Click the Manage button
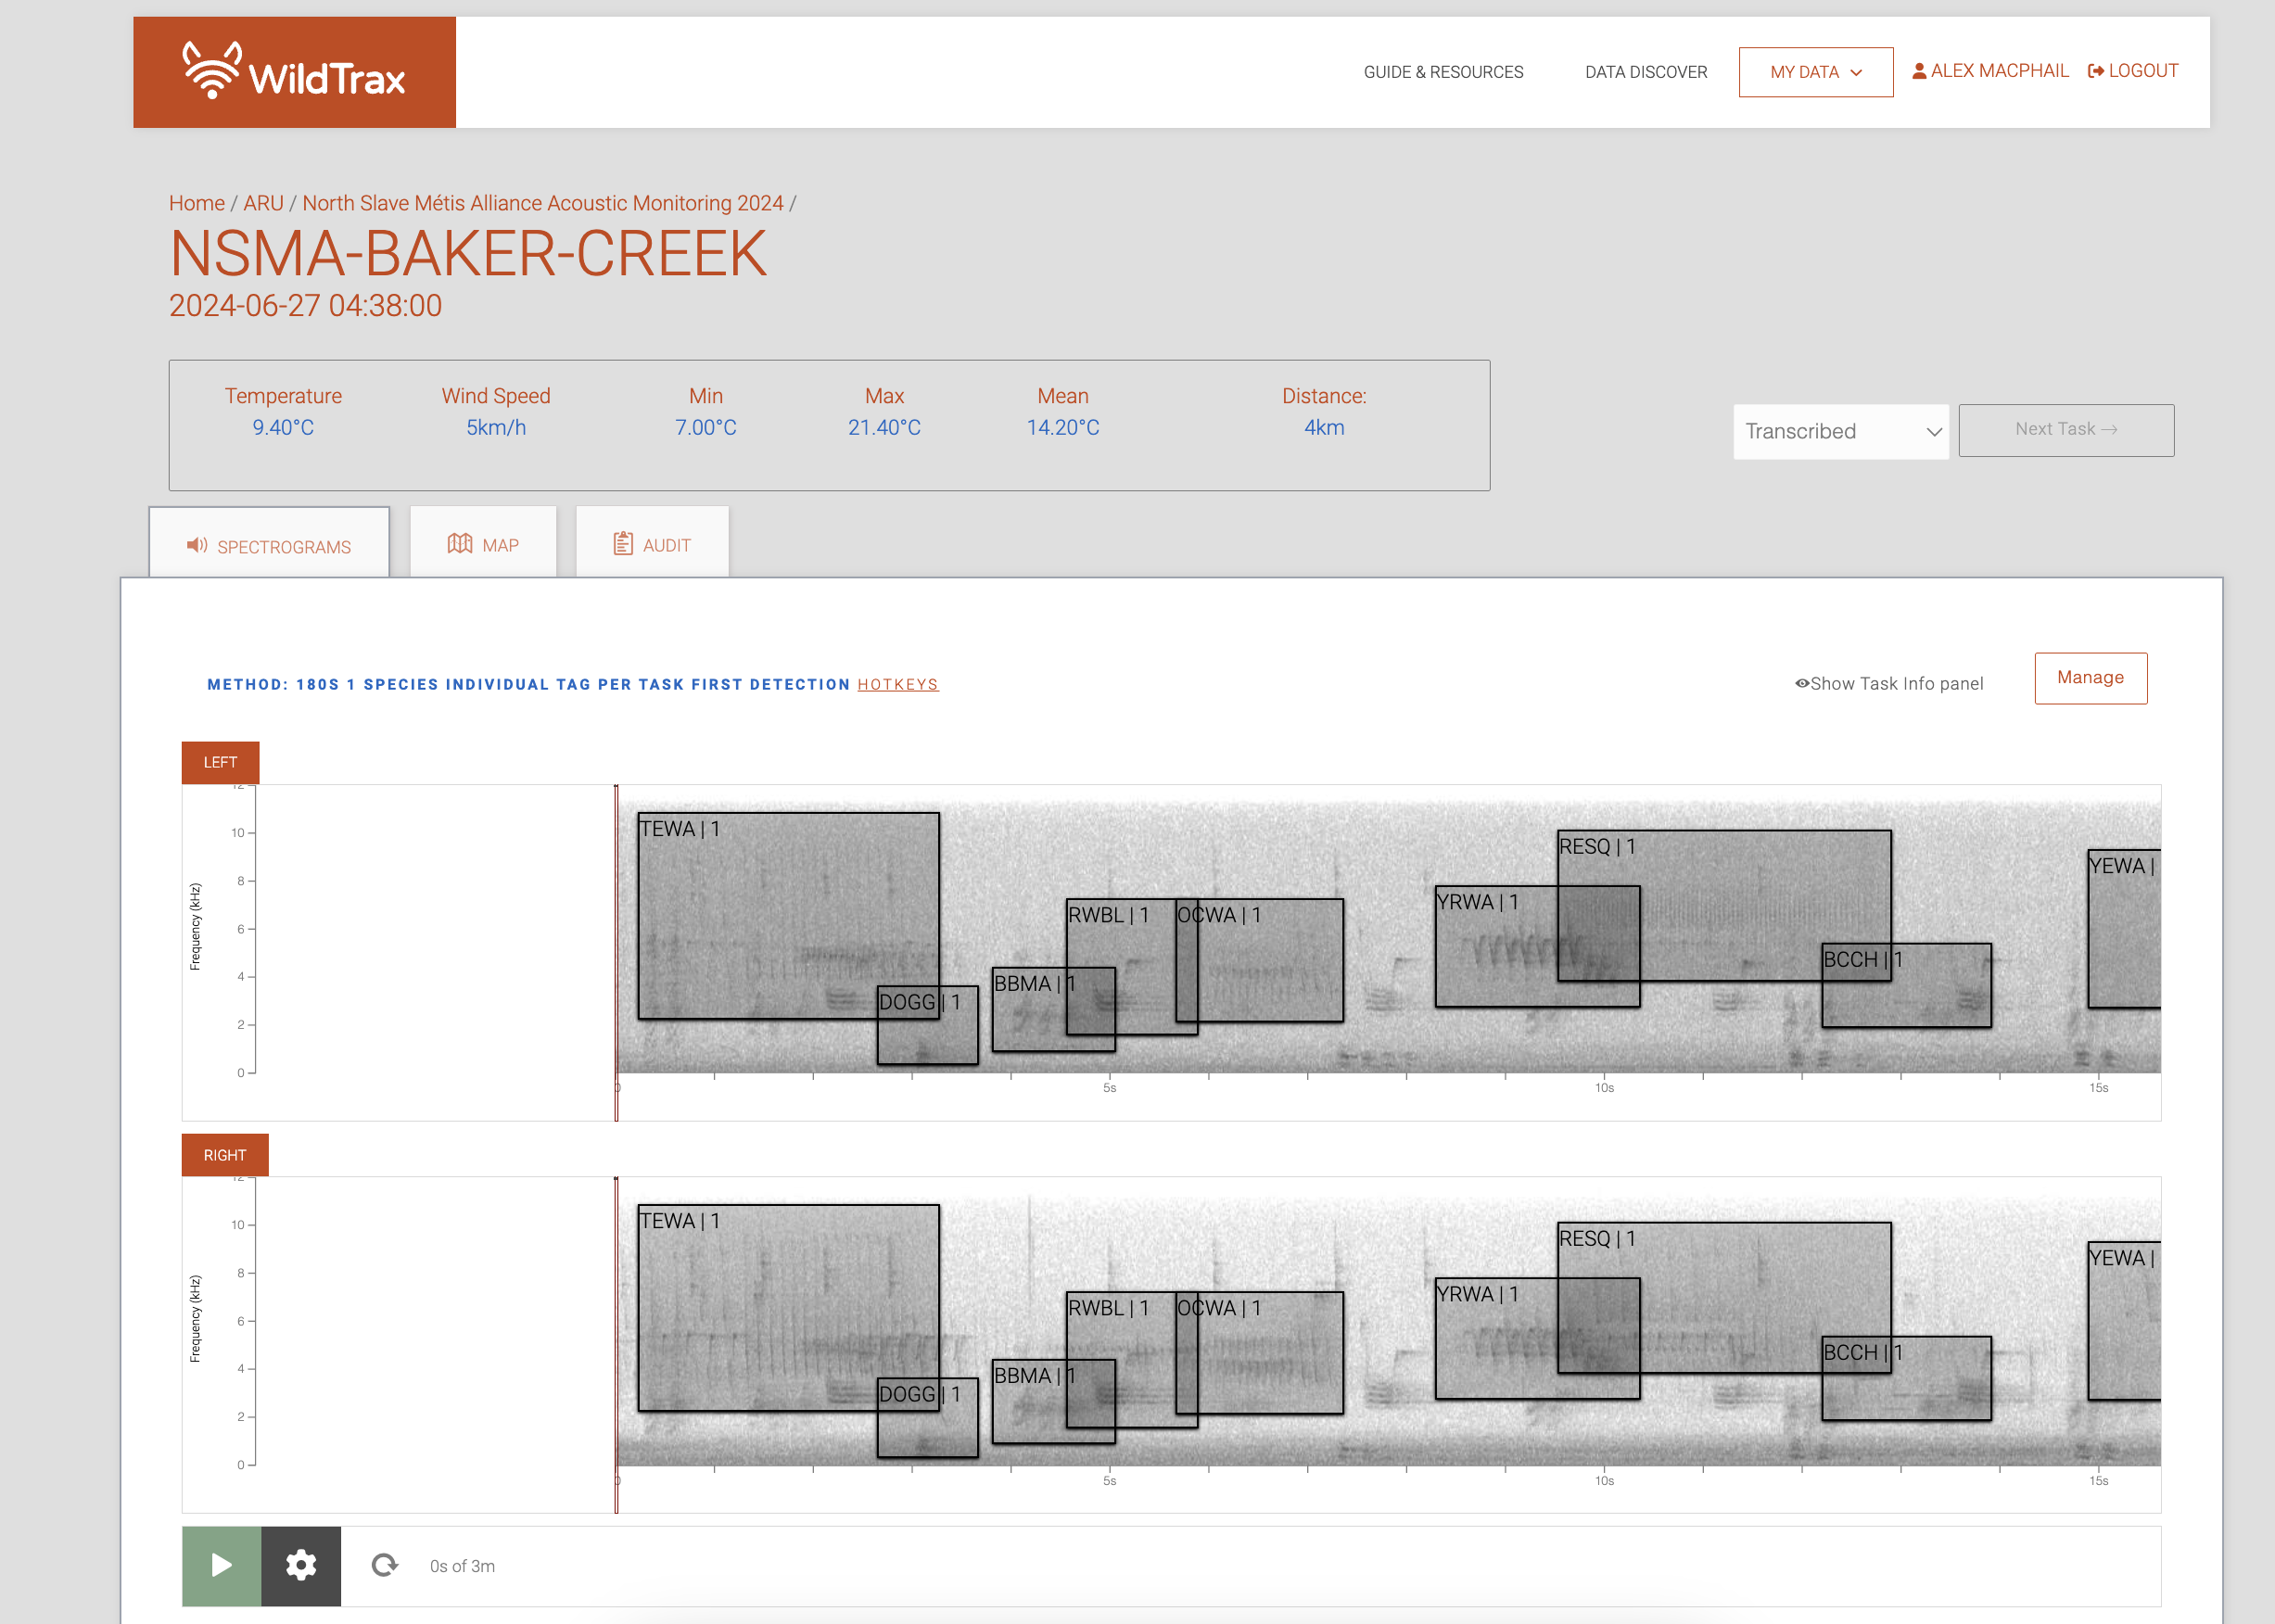Viewport: 2275px width, 1624px height. [x=2090, y=678]
